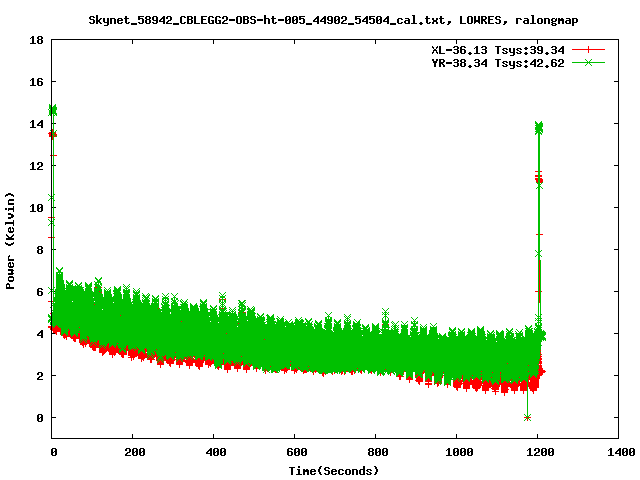
Task: Click the y-axis tick label 4
Action: 40,334
